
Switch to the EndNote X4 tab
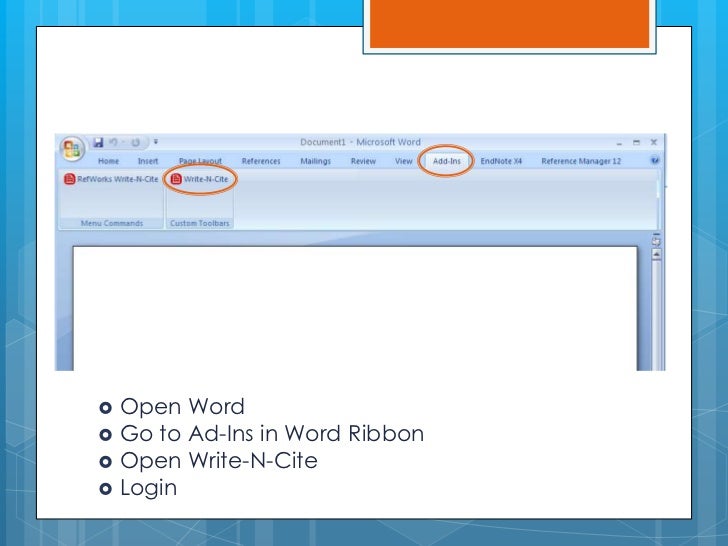coord(501,161)
